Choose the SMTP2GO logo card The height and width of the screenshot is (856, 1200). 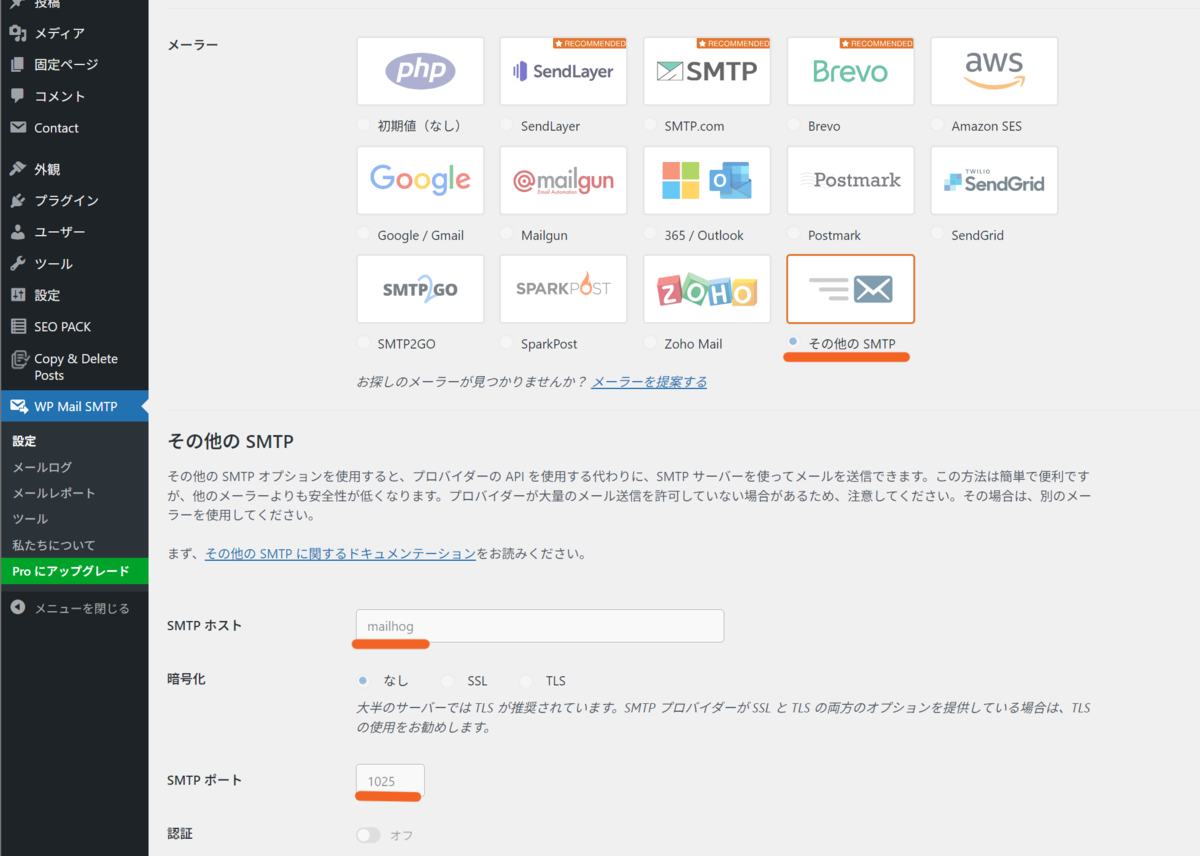click(420, 289)
